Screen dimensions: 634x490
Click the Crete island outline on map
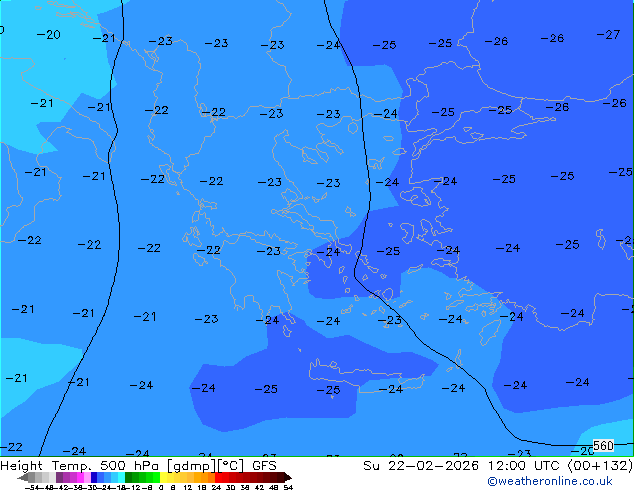click(x=367, y=376)
